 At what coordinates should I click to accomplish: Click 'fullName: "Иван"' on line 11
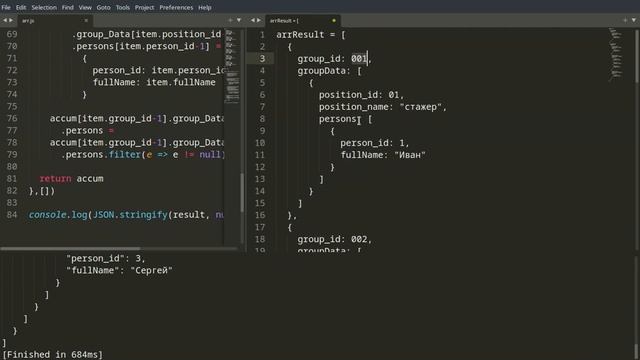click(x=383, y=155)
